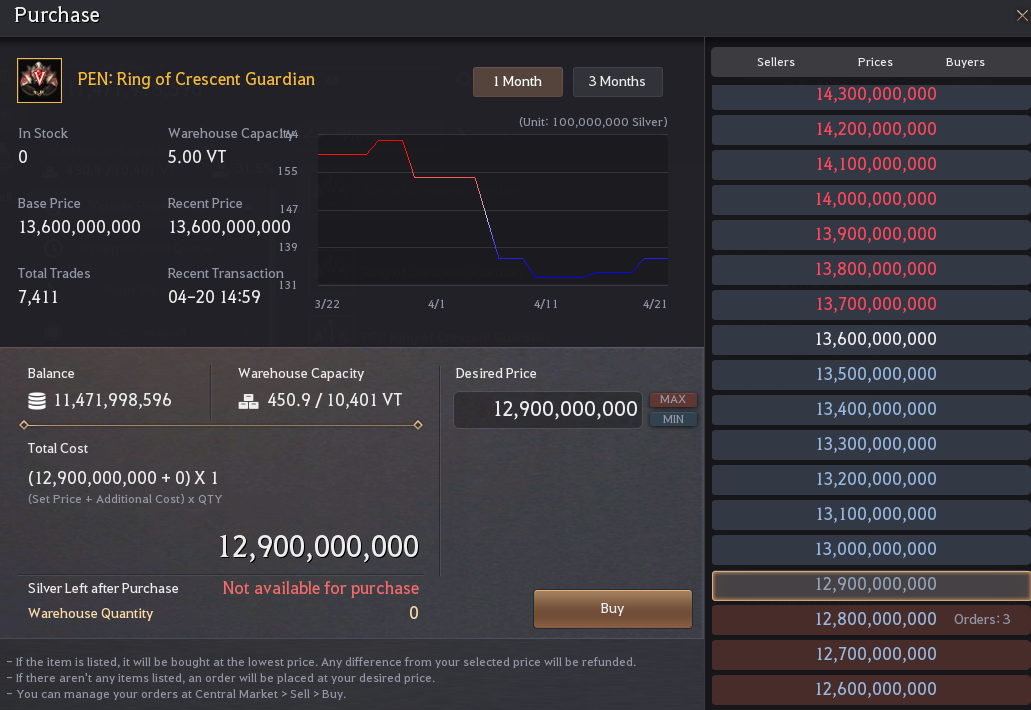Select price row 13,100,000,000
Screen dimensions: 1031x710
point(871,515)
